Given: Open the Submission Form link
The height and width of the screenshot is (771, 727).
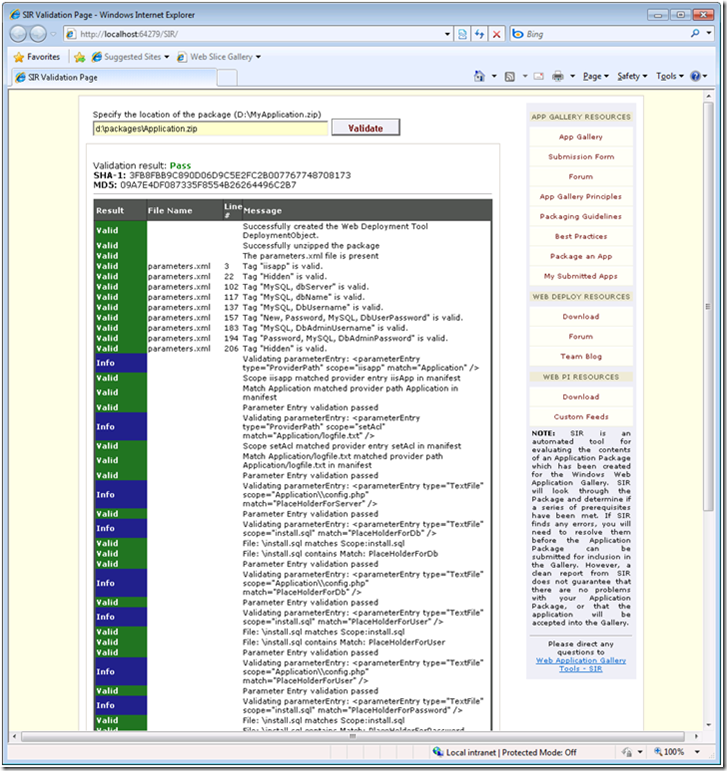Looking at the screenshot, I should [x=581, y=157].
